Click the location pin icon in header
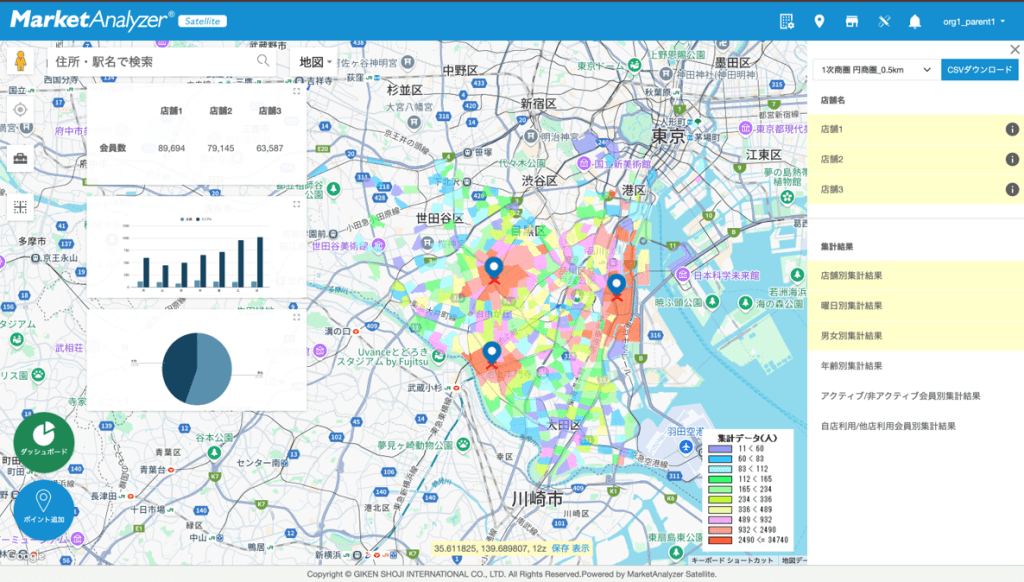The image size is (1024, 582). (819, 22)
